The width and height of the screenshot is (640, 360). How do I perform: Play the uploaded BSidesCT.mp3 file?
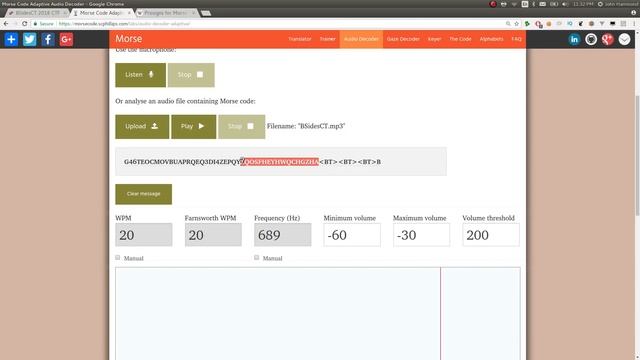click(193, 127)
